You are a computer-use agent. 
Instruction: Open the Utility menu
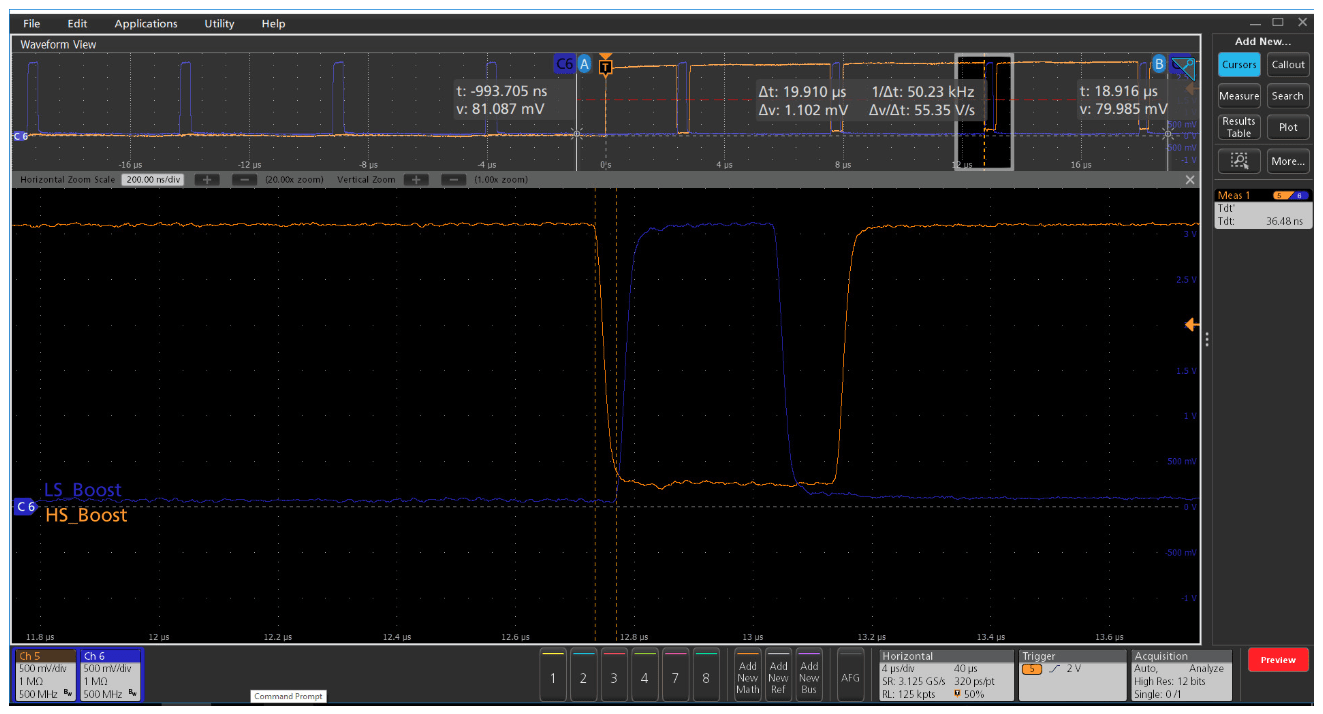click(219, 23)
